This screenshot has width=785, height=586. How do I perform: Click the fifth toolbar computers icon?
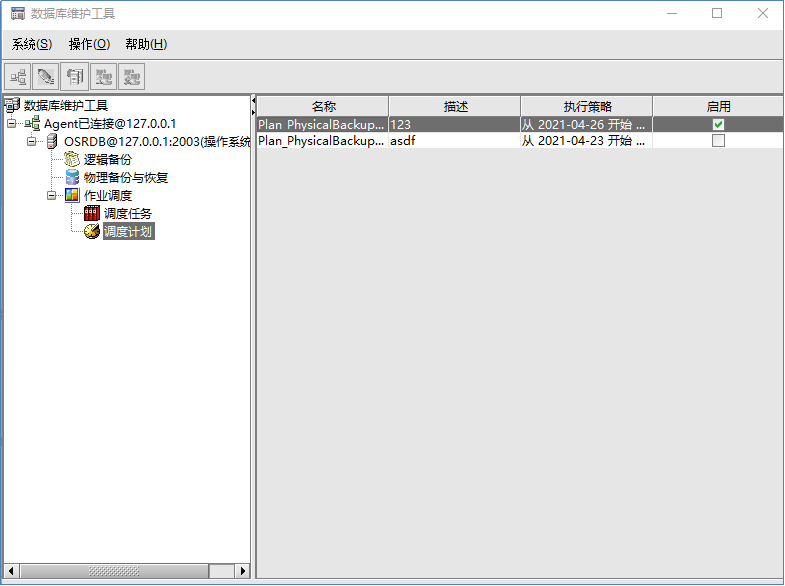coord(132,77)
